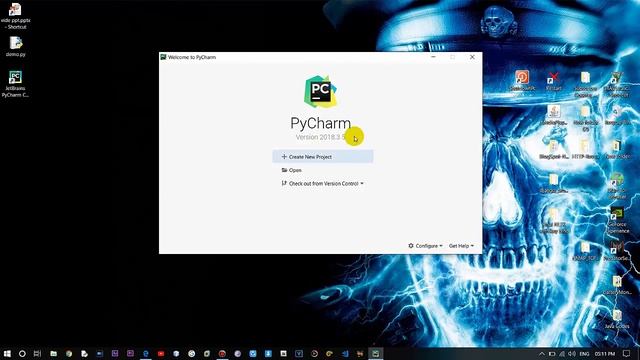Click the ENG language indicator

click(x=584, y=353)
